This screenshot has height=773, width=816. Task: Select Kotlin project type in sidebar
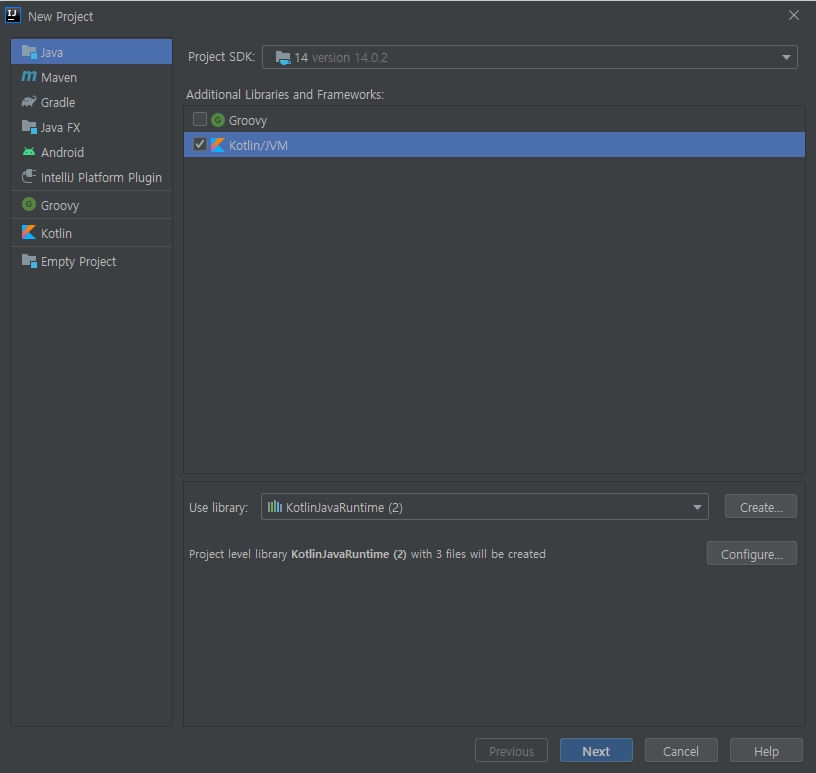92,233
